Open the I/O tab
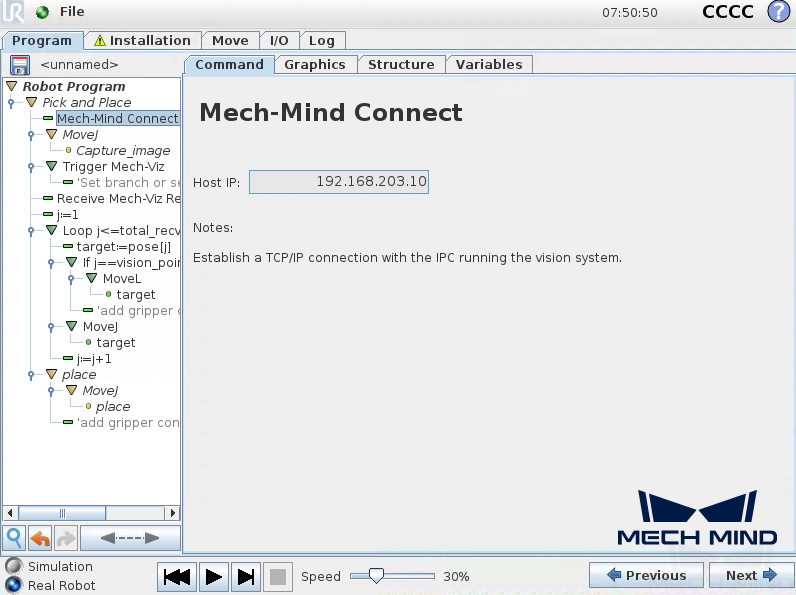The image size is (796, 595). coord(279,41)
